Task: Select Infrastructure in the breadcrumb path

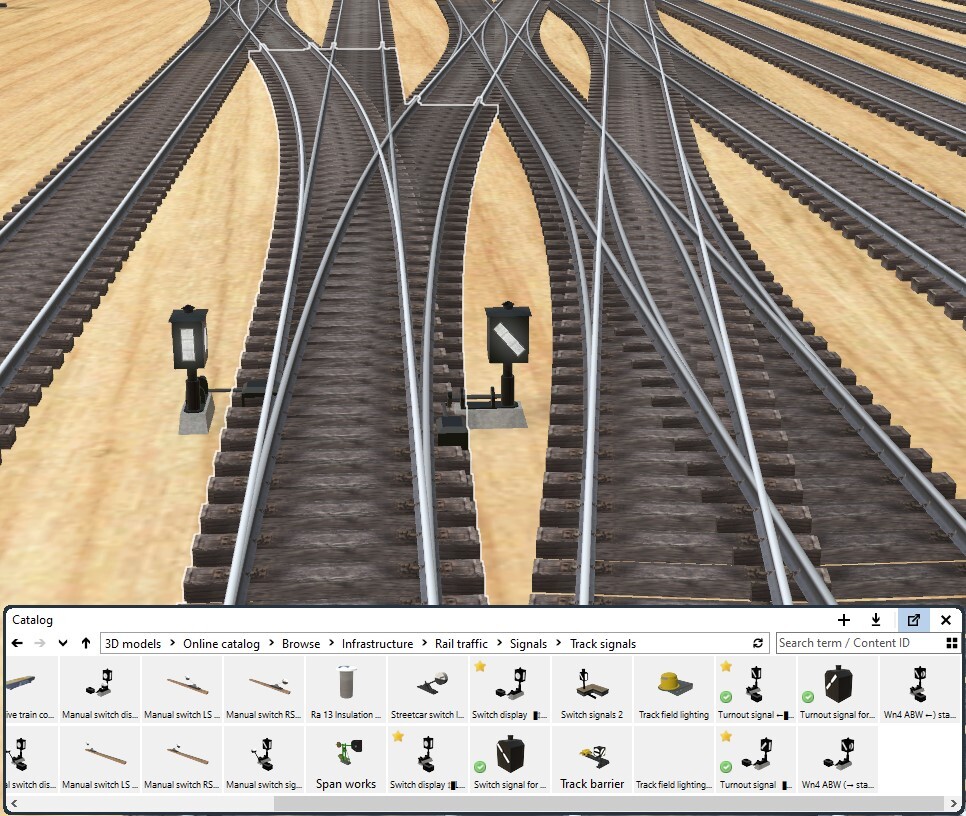Action: [377, 643]
